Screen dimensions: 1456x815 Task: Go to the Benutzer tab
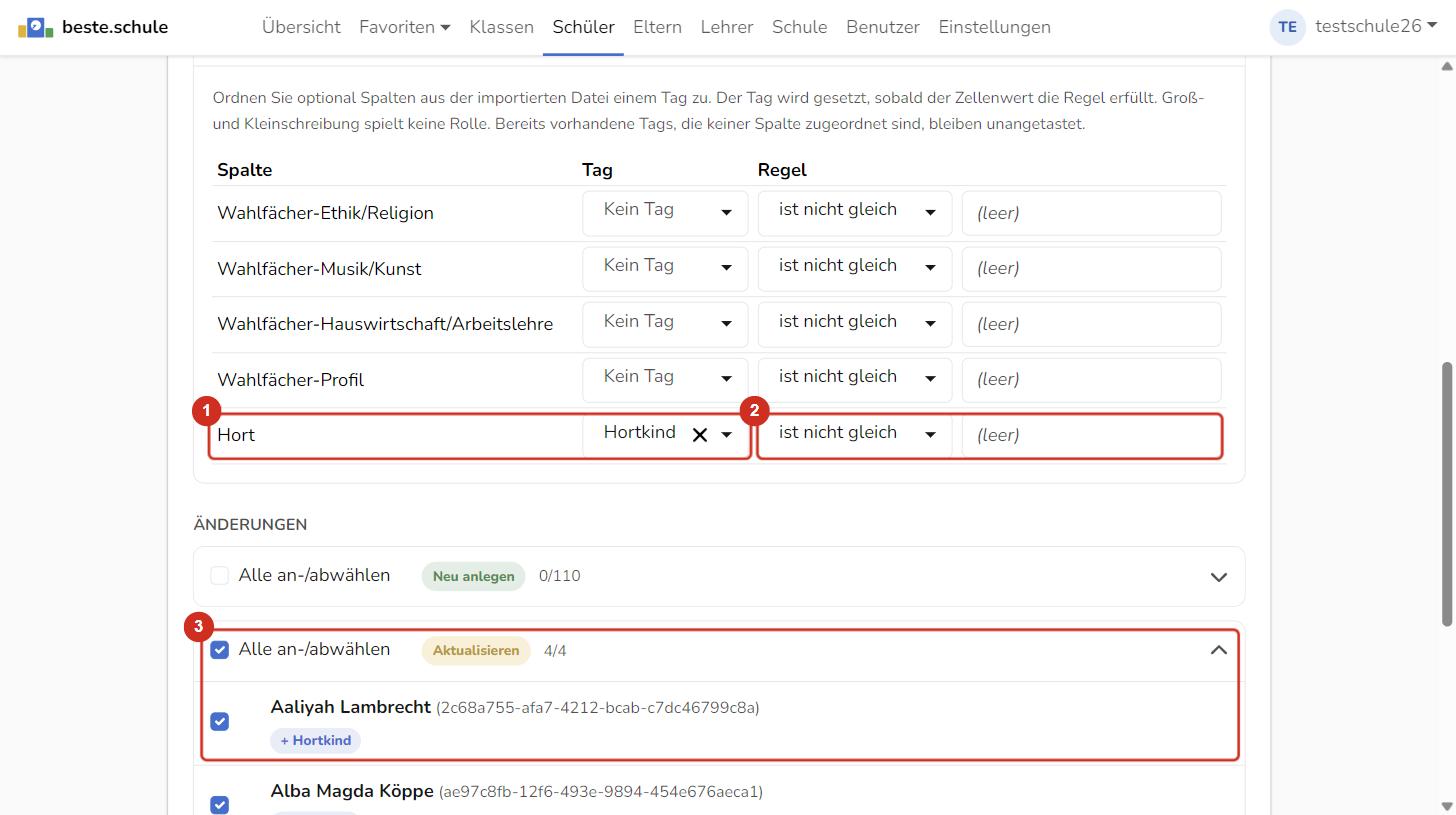click(882, 27)
